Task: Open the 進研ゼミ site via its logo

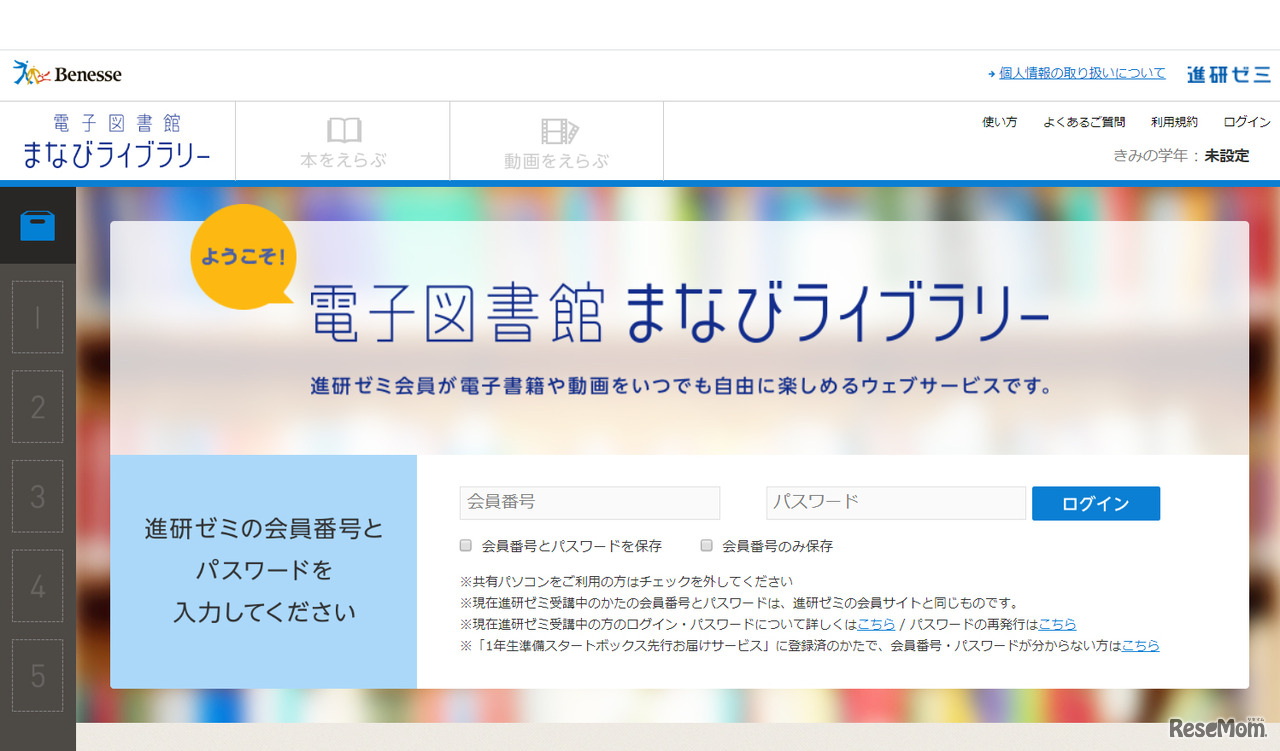Action: coord(1228,73)
